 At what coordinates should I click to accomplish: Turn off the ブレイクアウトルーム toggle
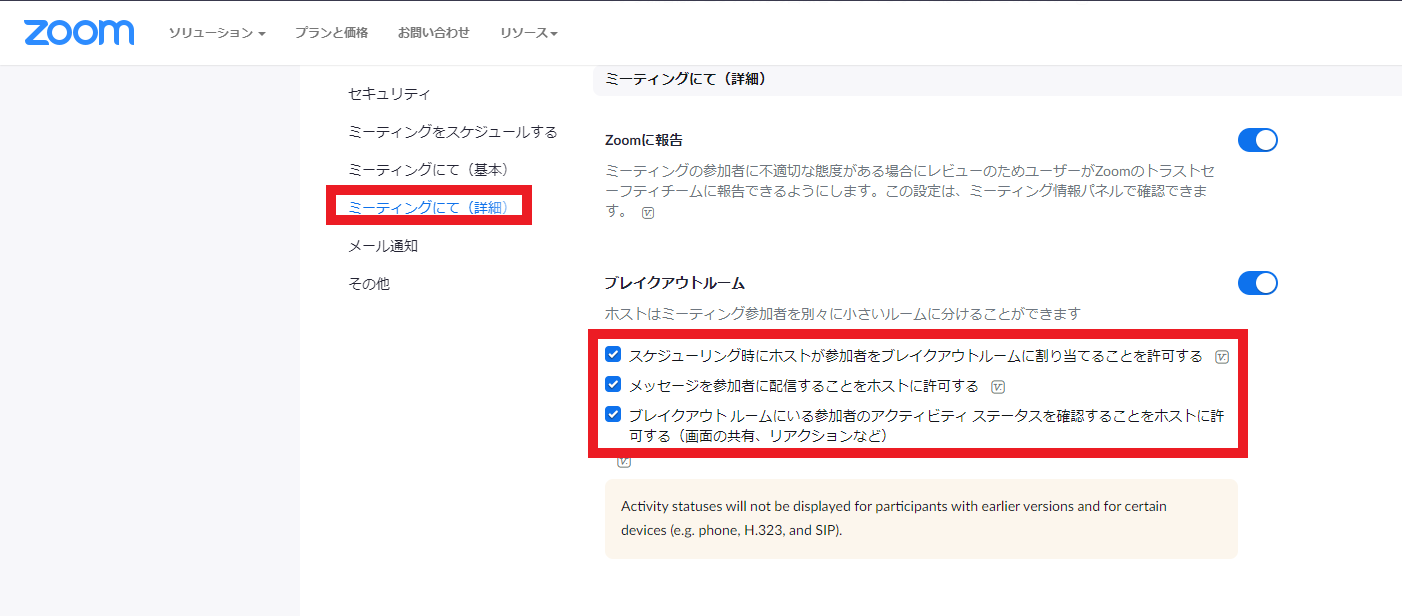pyautogui.click(x=1257, y=283)
